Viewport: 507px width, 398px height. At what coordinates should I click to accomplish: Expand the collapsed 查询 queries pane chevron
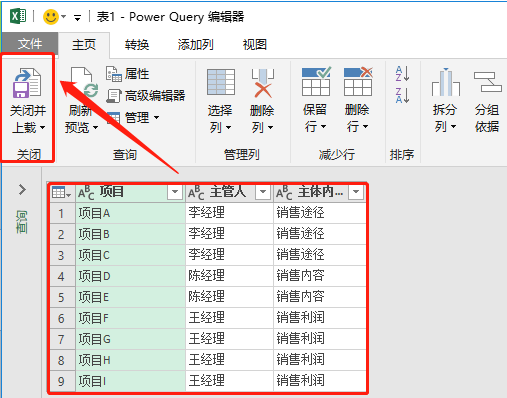[x=22, y=189]
